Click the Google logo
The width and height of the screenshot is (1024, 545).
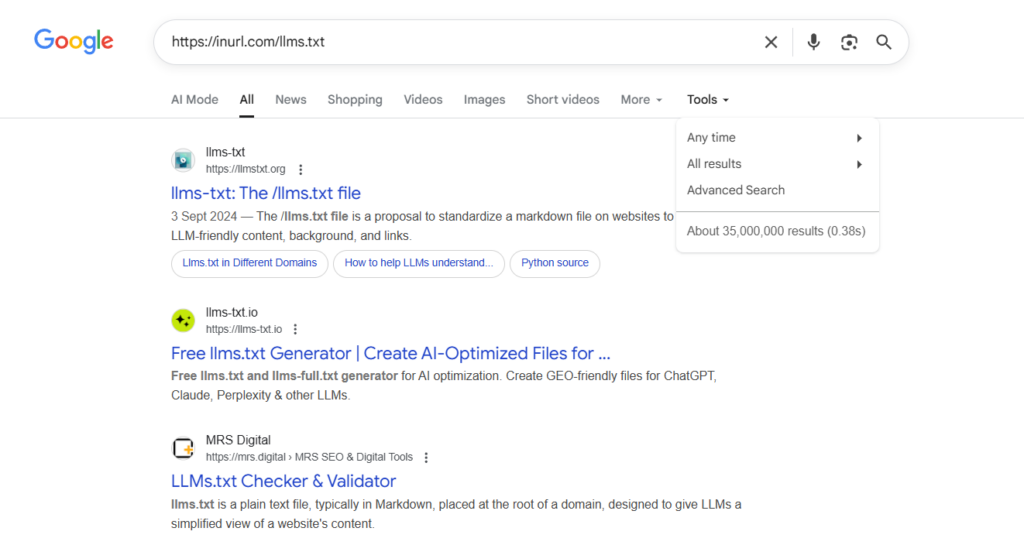[x=74, y=41]
